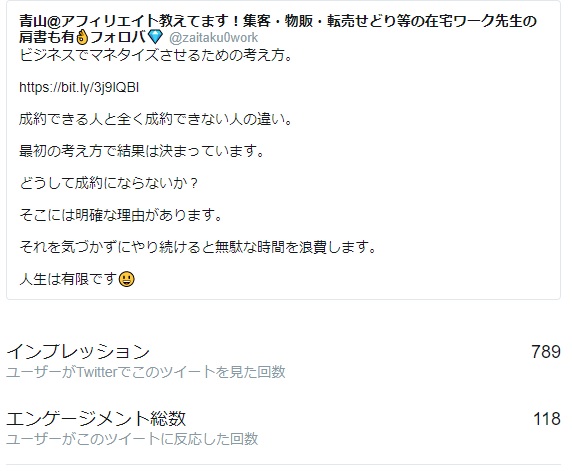Select the エンゲージメント総数 metric label
The image size is (572, 471).
(96, 418)
